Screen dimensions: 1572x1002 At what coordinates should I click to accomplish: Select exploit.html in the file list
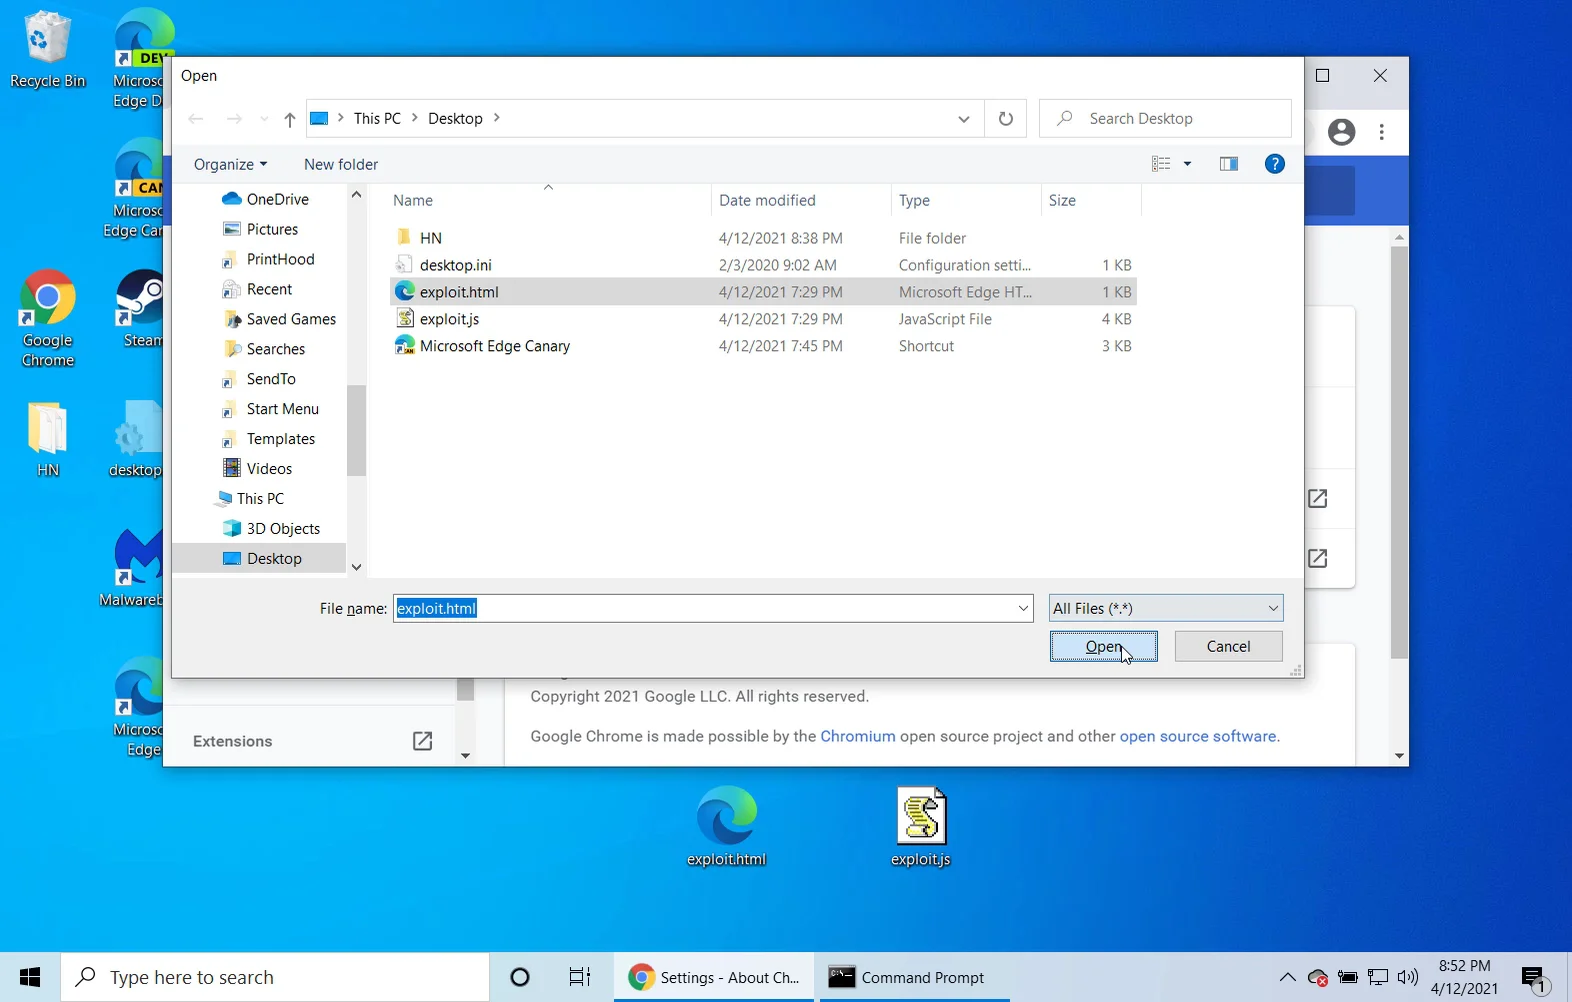click(x=764, y=292)
